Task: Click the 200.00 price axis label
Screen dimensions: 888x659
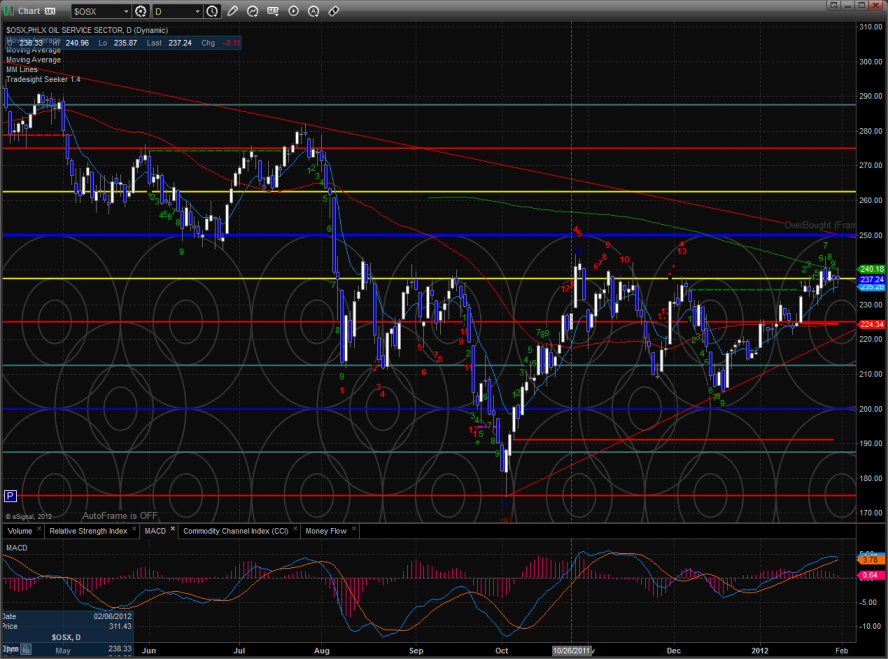Action: (871, 409)
